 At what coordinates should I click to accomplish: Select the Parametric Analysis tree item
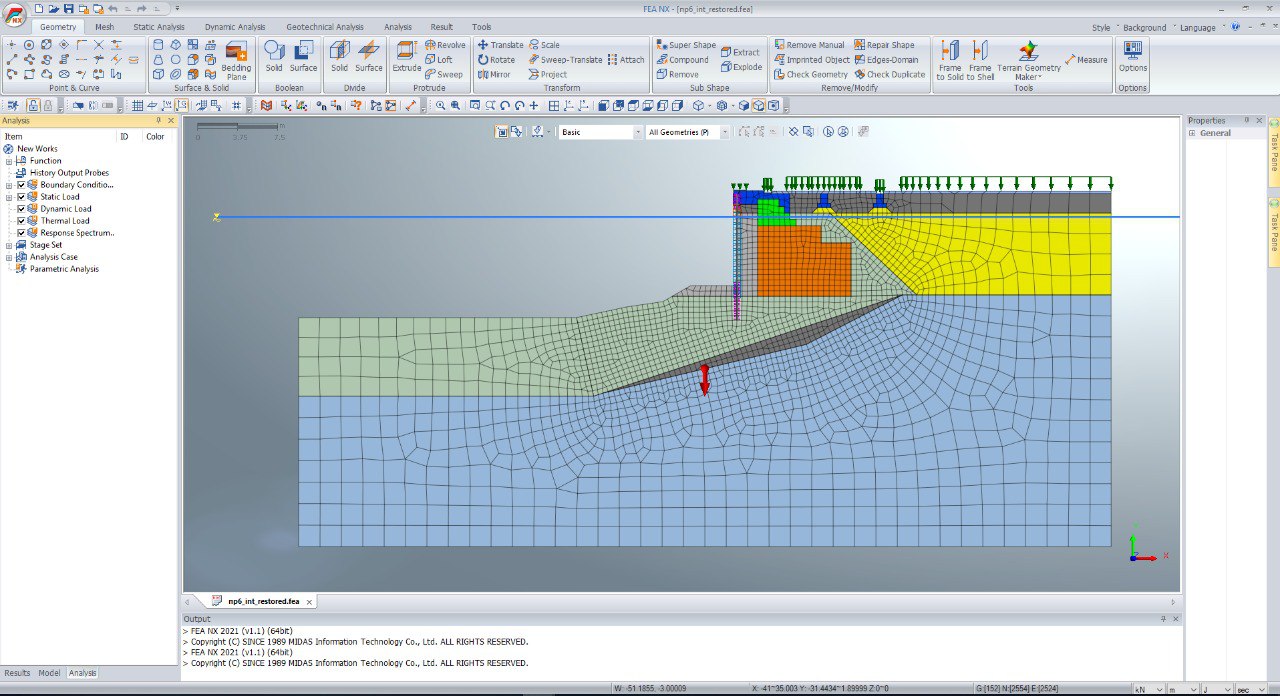(x=64, y=269)
